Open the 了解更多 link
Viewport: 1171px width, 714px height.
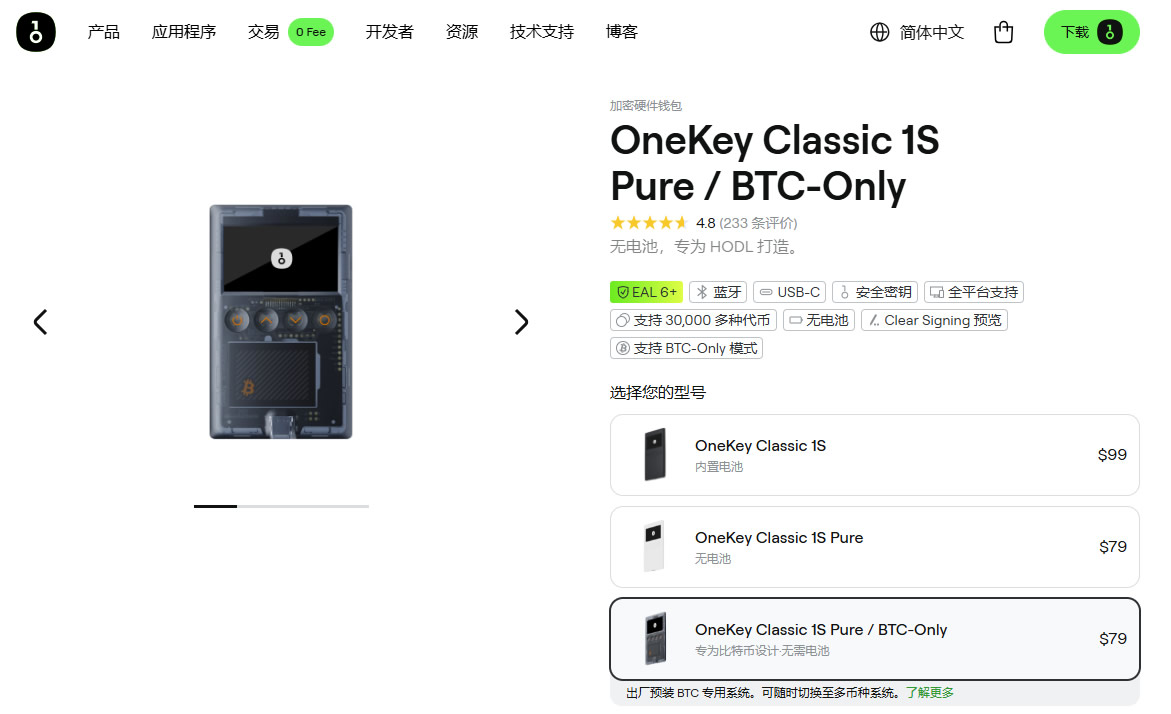click(x=932, y=692)
